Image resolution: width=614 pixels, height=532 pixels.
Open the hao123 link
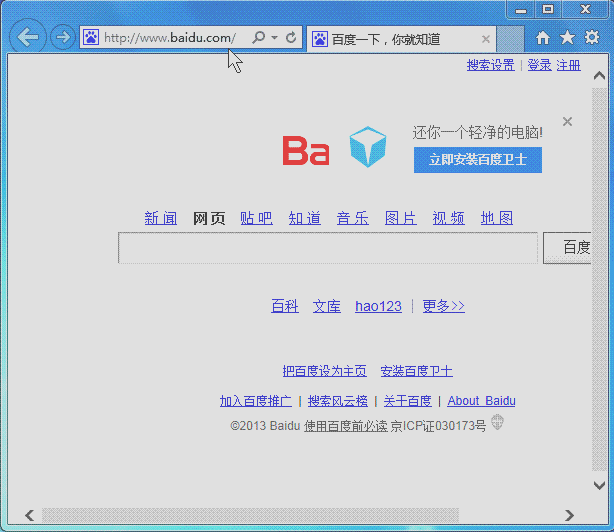[378, 306]
